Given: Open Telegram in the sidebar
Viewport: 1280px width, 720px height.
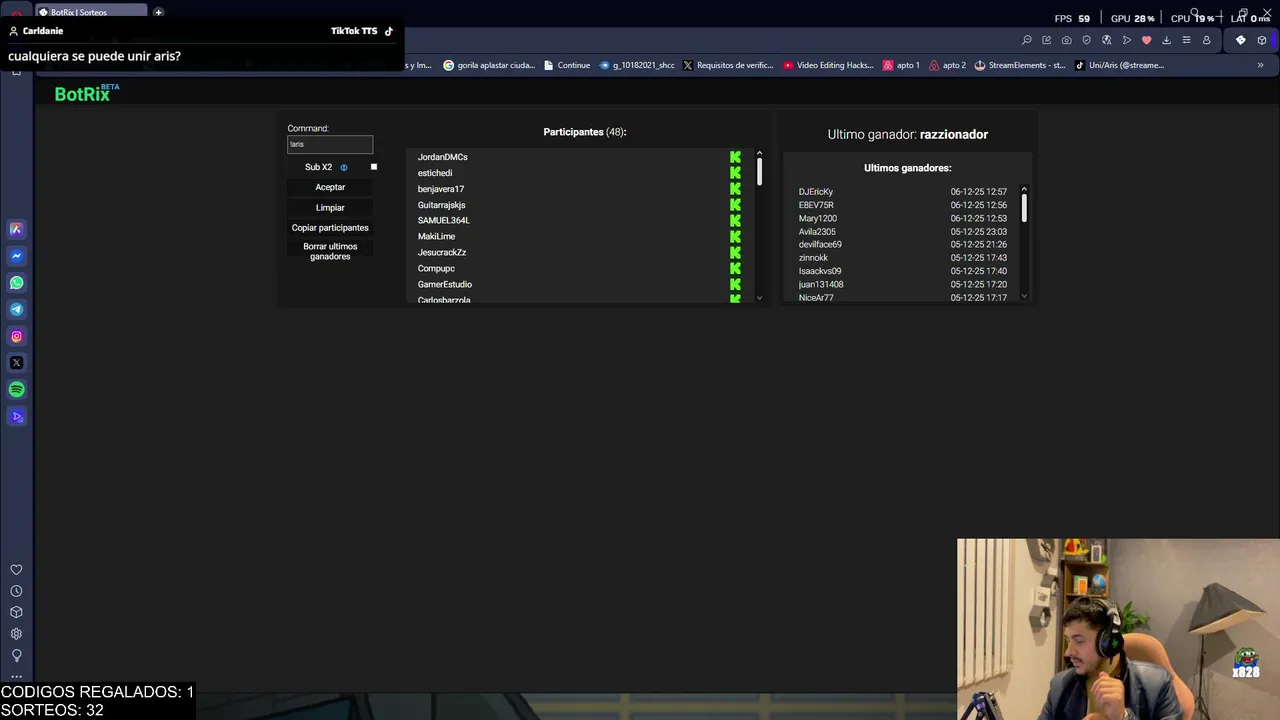Looking at the screenshot, I should tap(16, 309).
